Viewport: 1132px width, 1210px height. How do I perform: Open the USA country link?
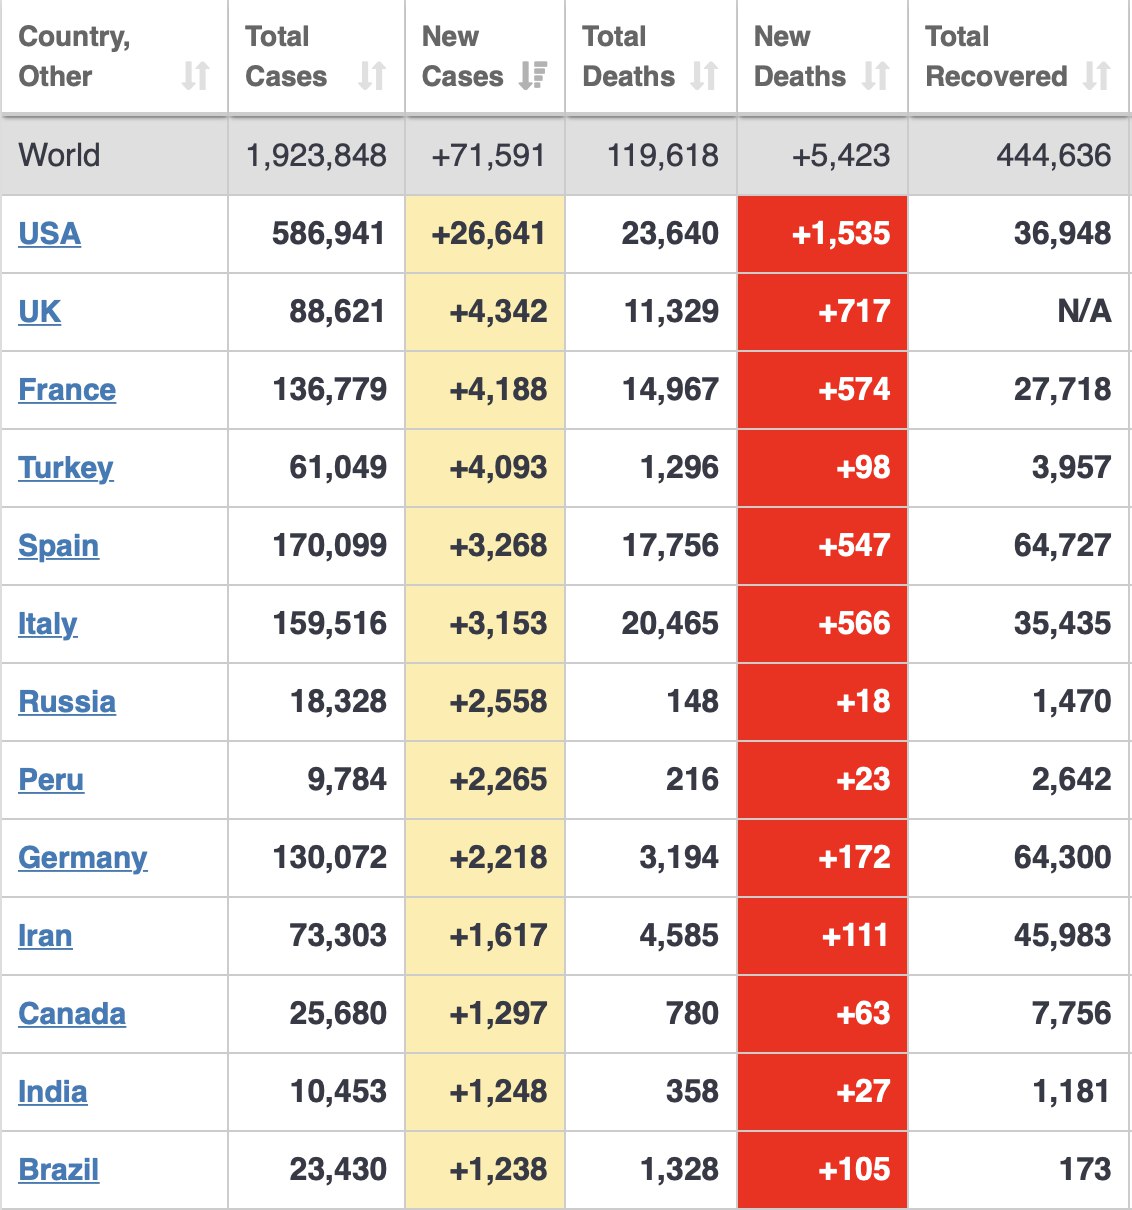click(50, 234)
